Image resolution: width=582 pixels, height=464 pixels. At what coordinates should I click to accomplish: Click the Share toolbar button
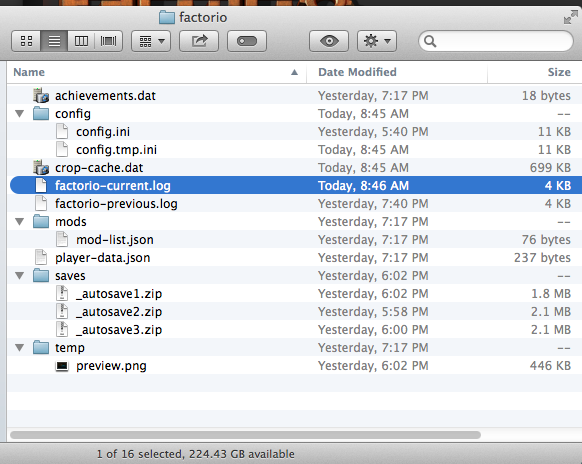coord(199,41)
